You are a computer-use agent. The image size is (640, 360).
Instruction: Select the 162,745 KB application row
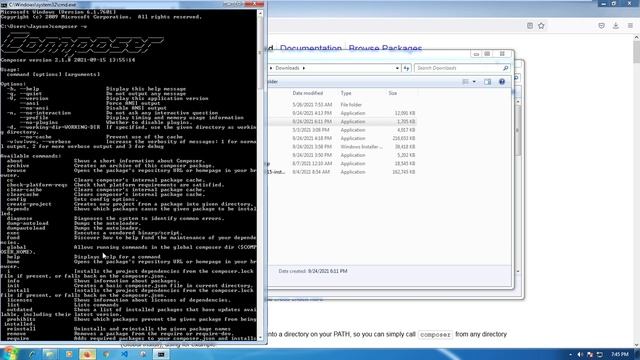click(342, 172)
